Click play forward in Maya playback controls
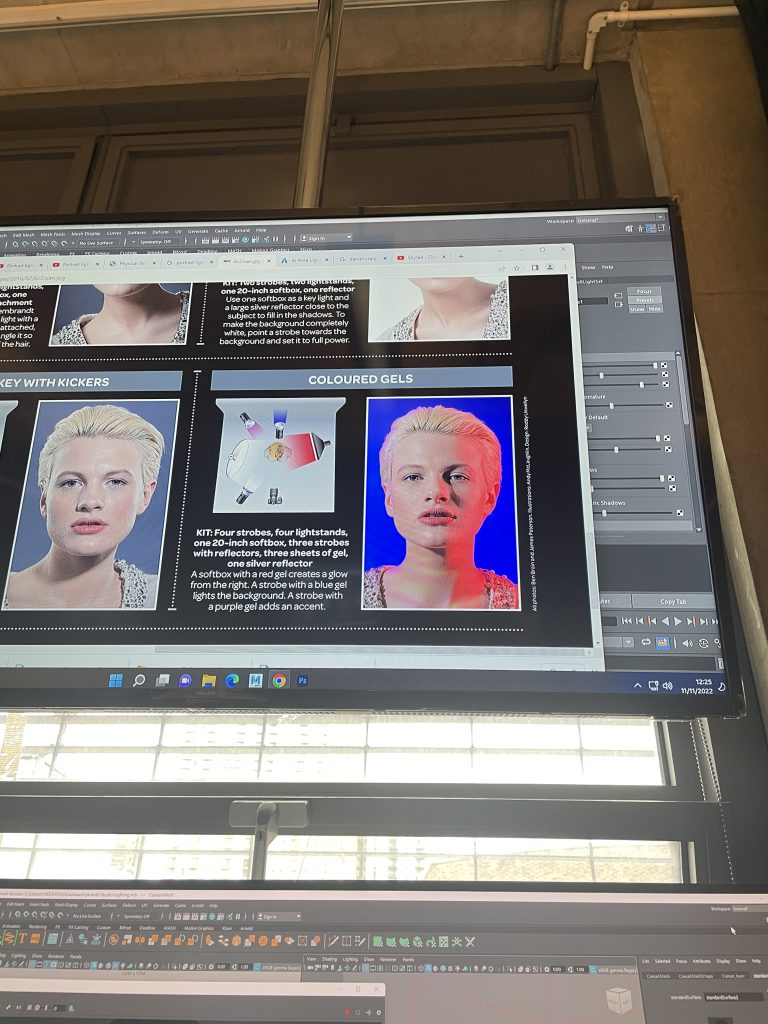This screenshot has width=768, height=1024. pyautogui.click(x=678, y=621)
